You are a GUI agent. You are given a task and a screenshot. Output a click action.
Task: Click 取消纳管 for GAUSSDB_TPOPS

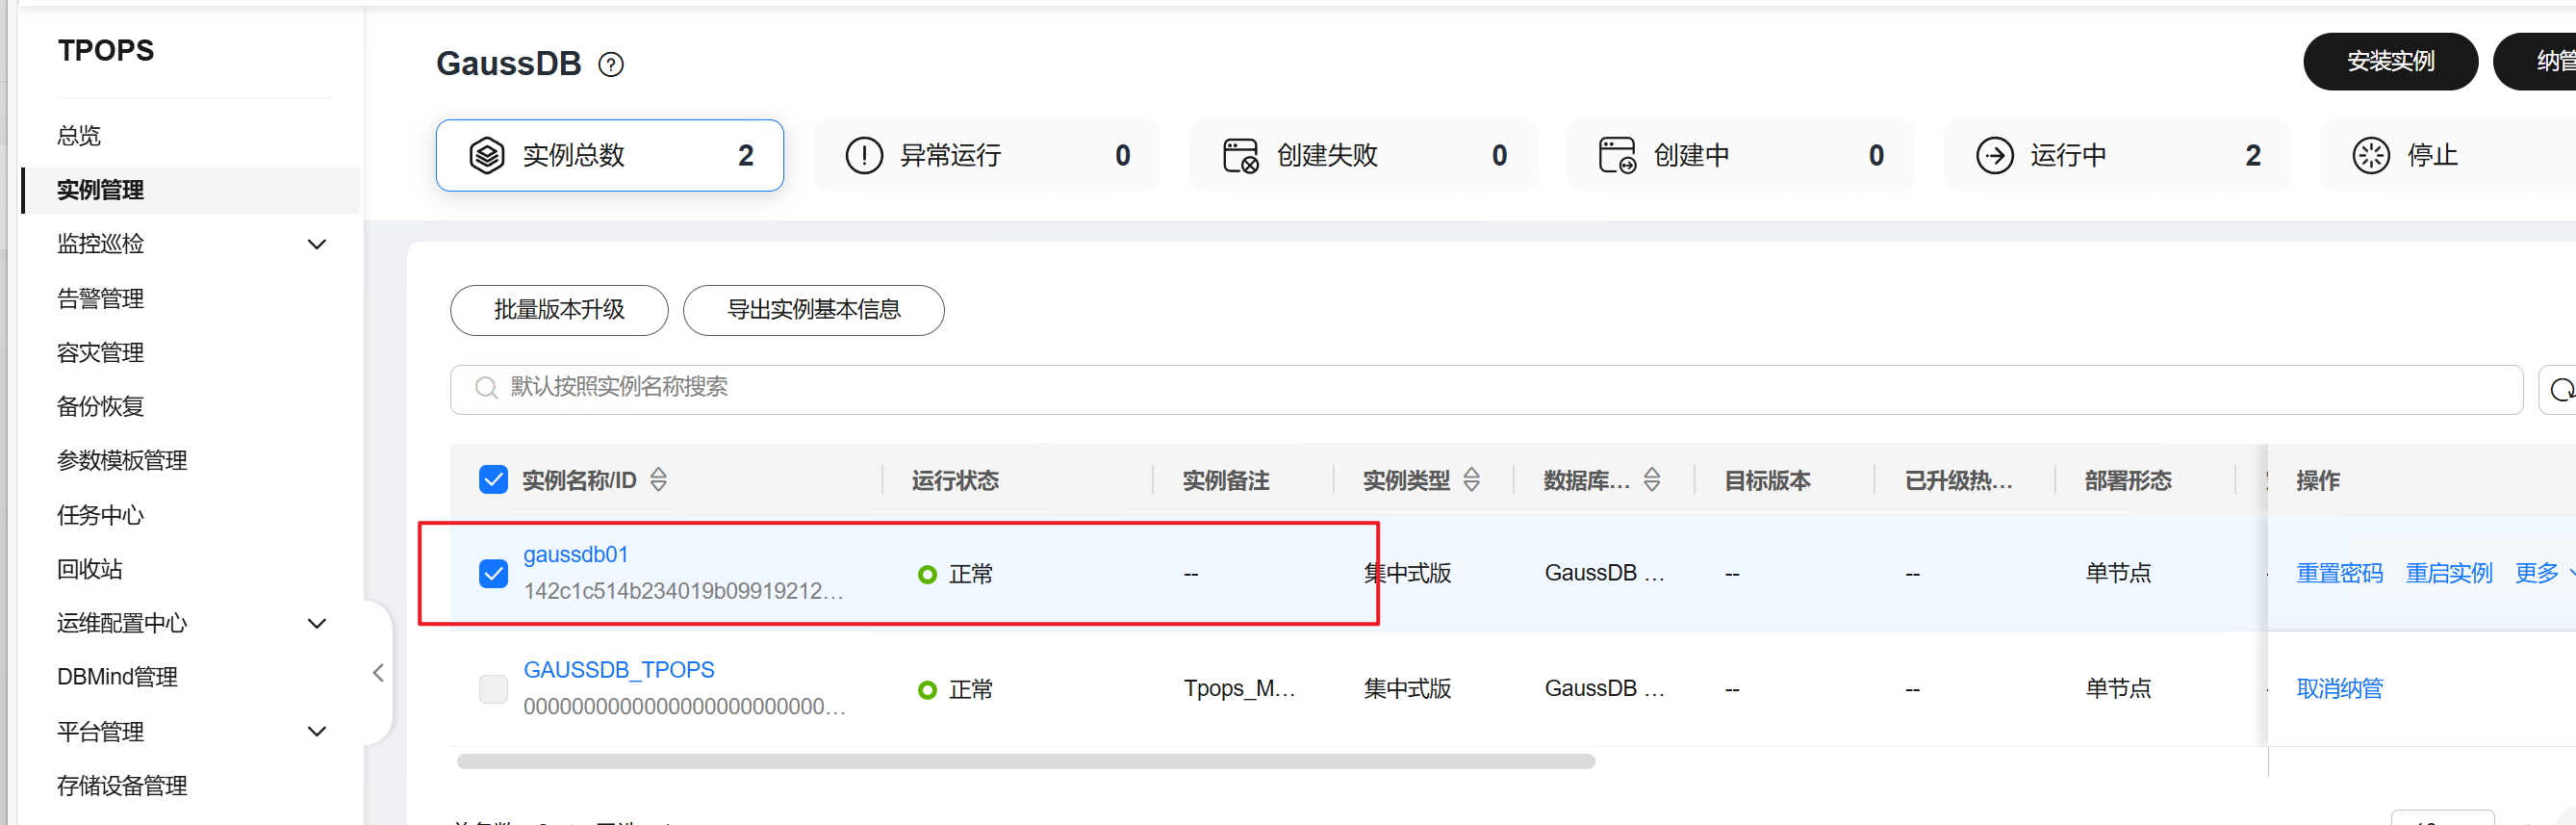pos(2339,688)
